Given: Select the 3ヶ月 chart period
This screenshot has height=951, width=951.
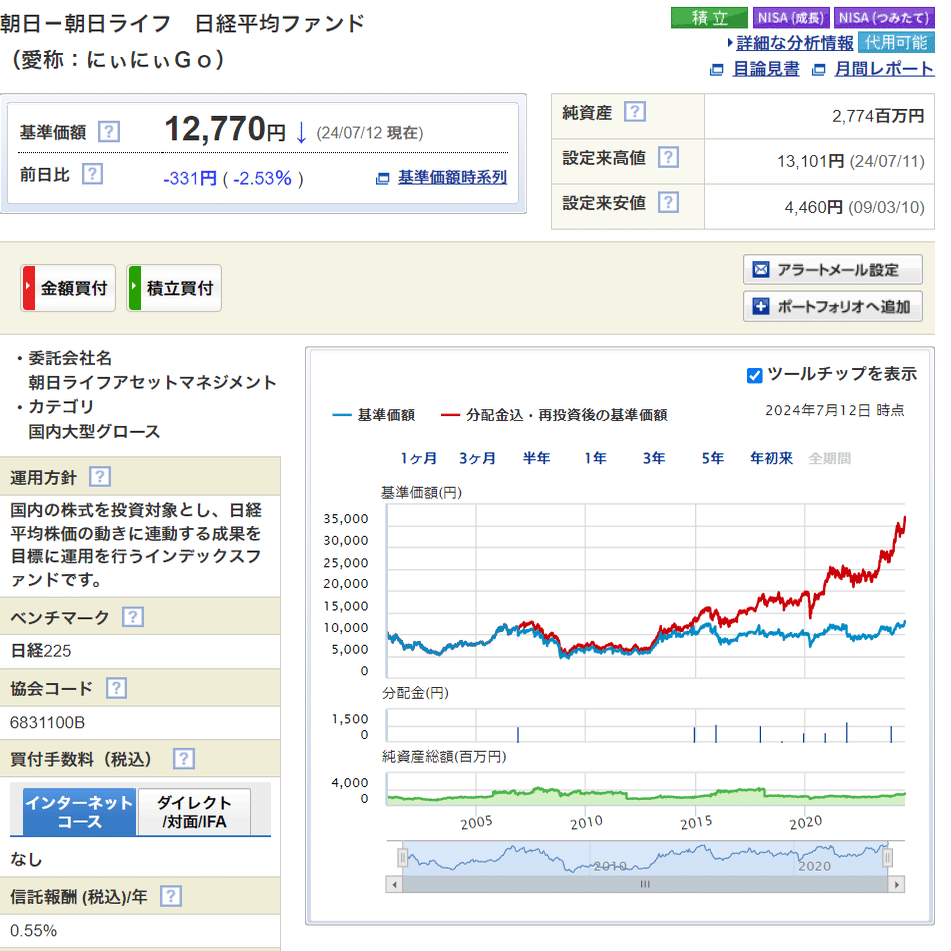Looking at the screenshot, I should pyautogui.click(x=477, y=459).
